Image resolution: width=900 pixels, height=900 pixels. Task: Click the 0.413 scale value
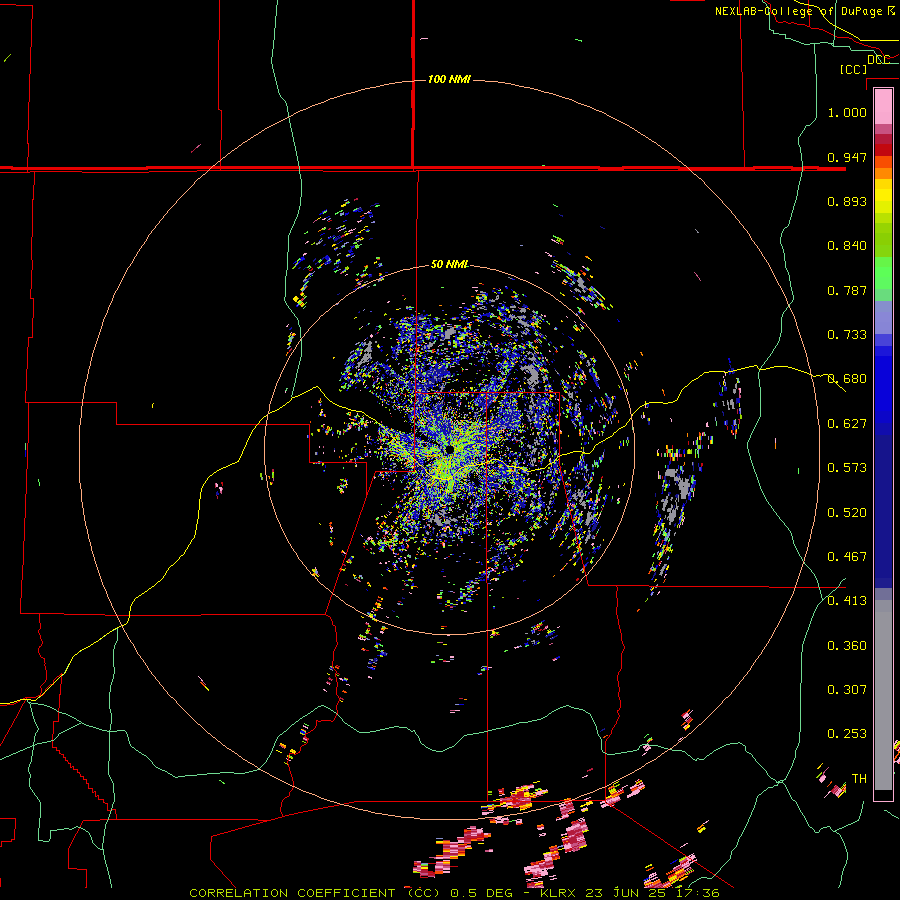tap(847, 601)
